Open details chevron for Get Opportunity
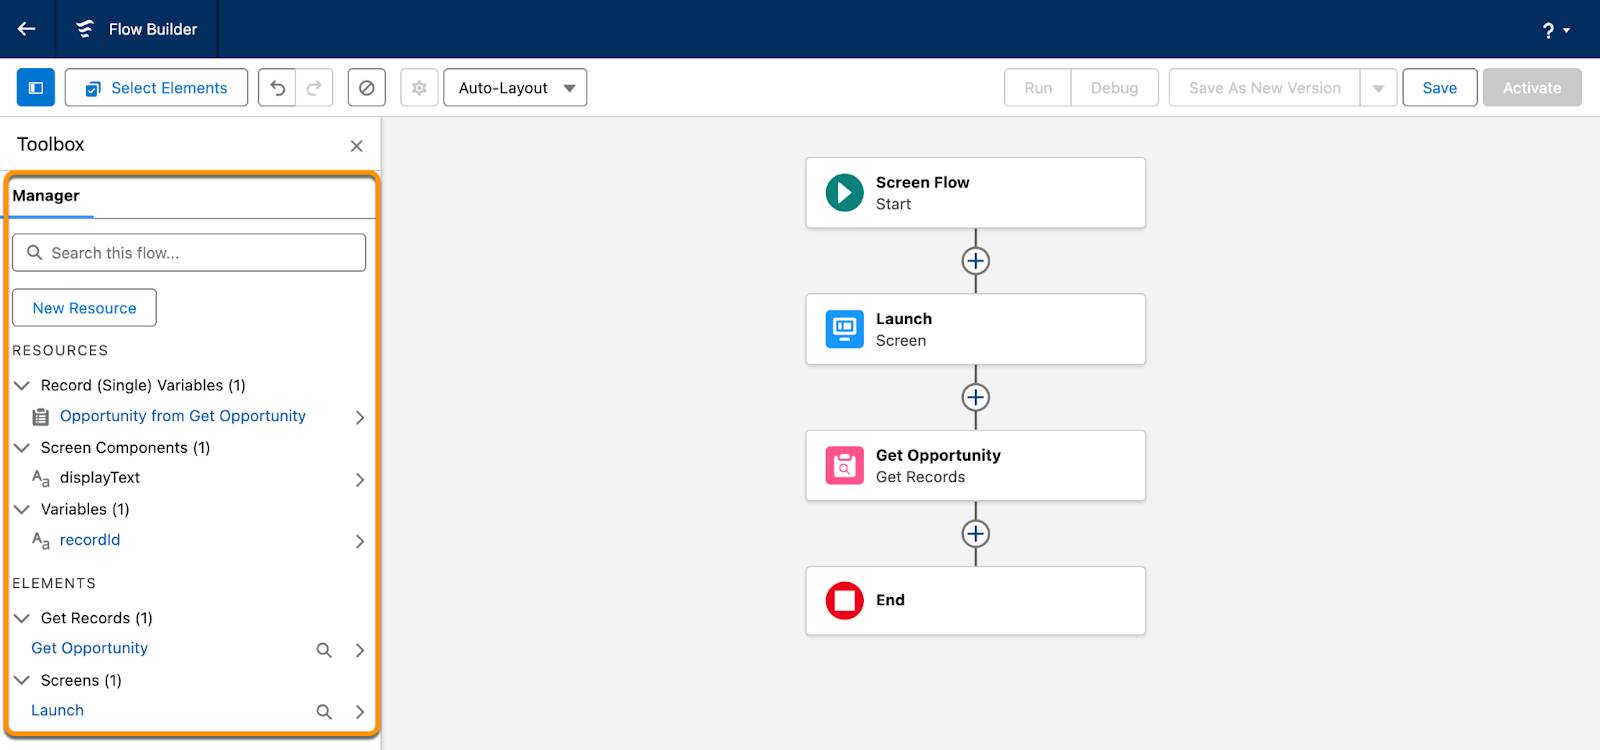This screenshot has height=750, width=1600. (360, 650)
